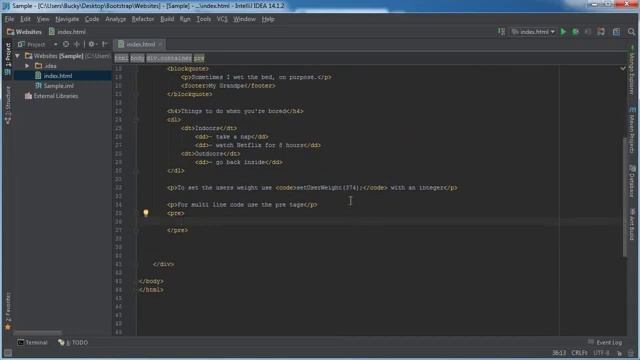
Task: Click the VCS update project icon
Action: pos(601,31)
